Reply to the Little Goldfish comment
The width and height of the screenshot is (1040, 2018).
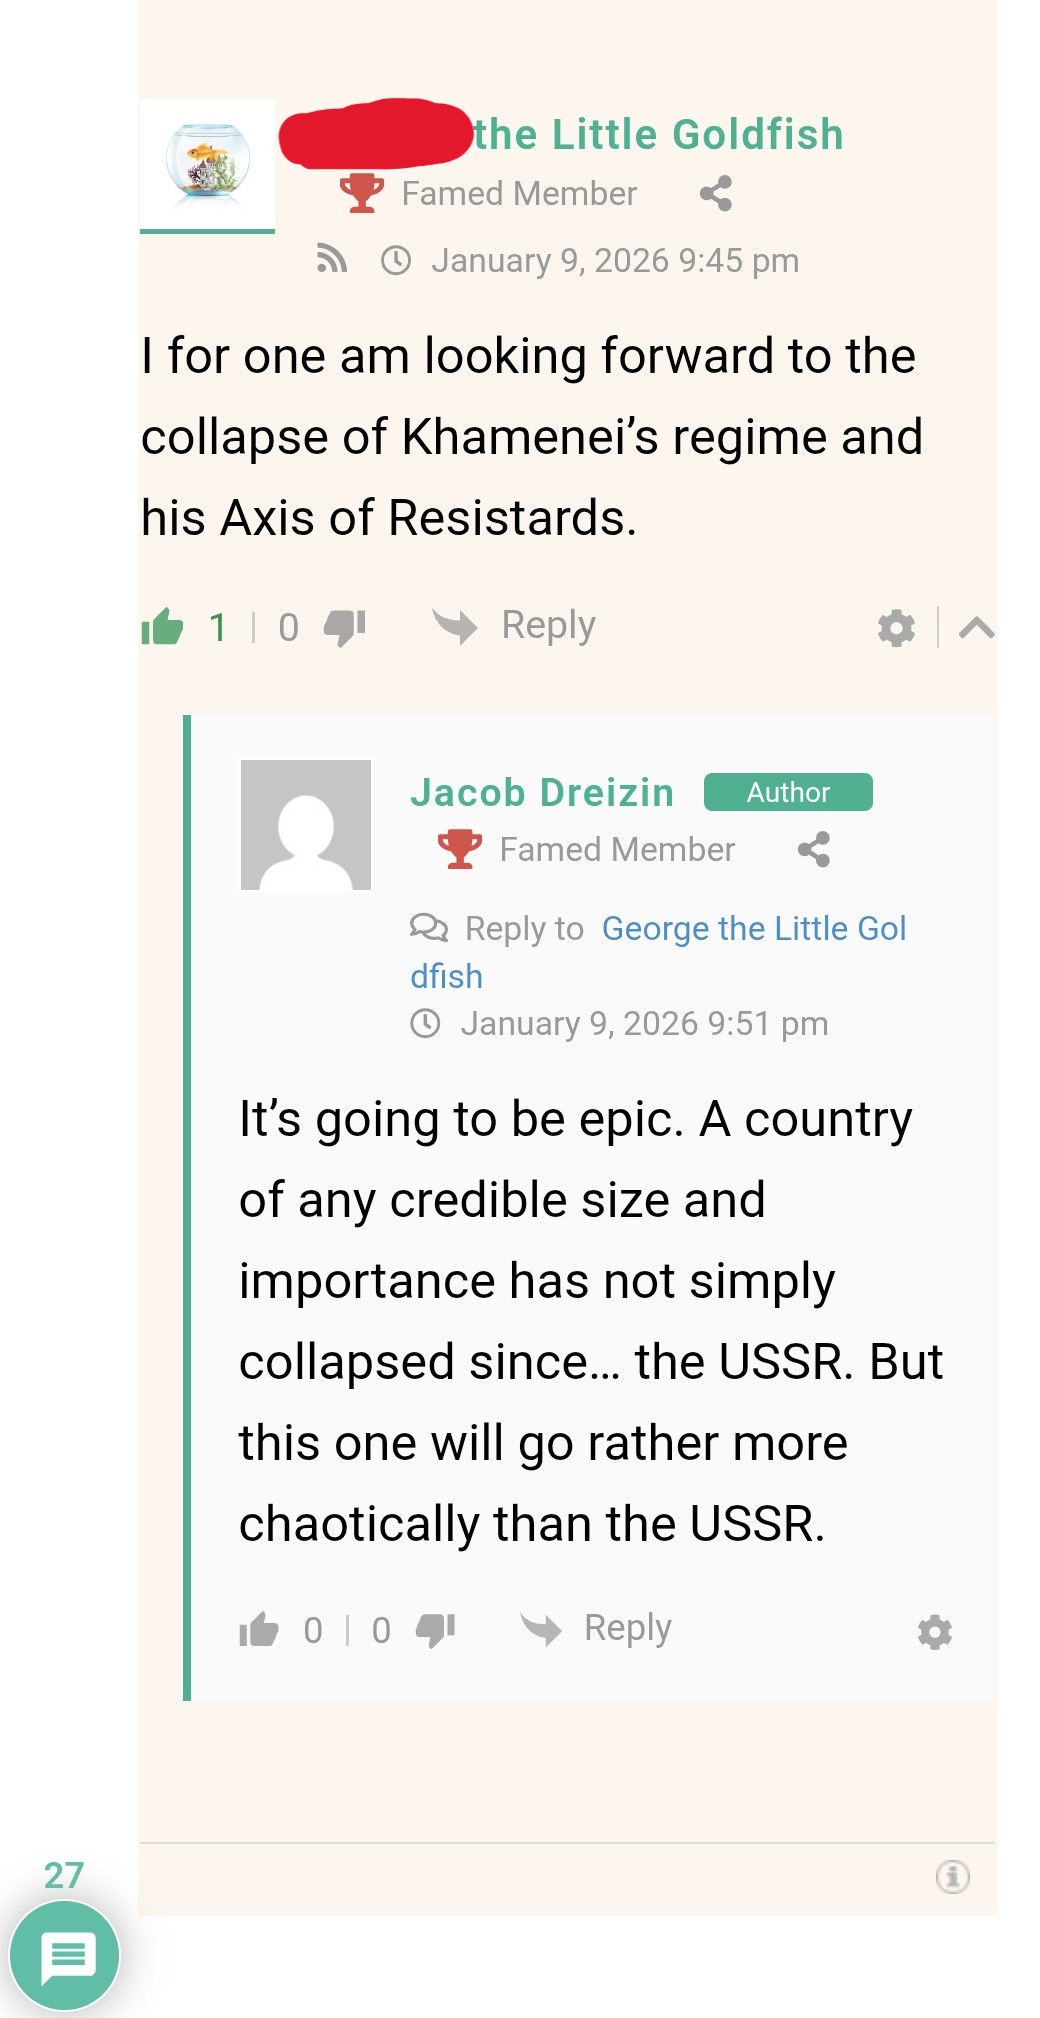pos(515,626)
